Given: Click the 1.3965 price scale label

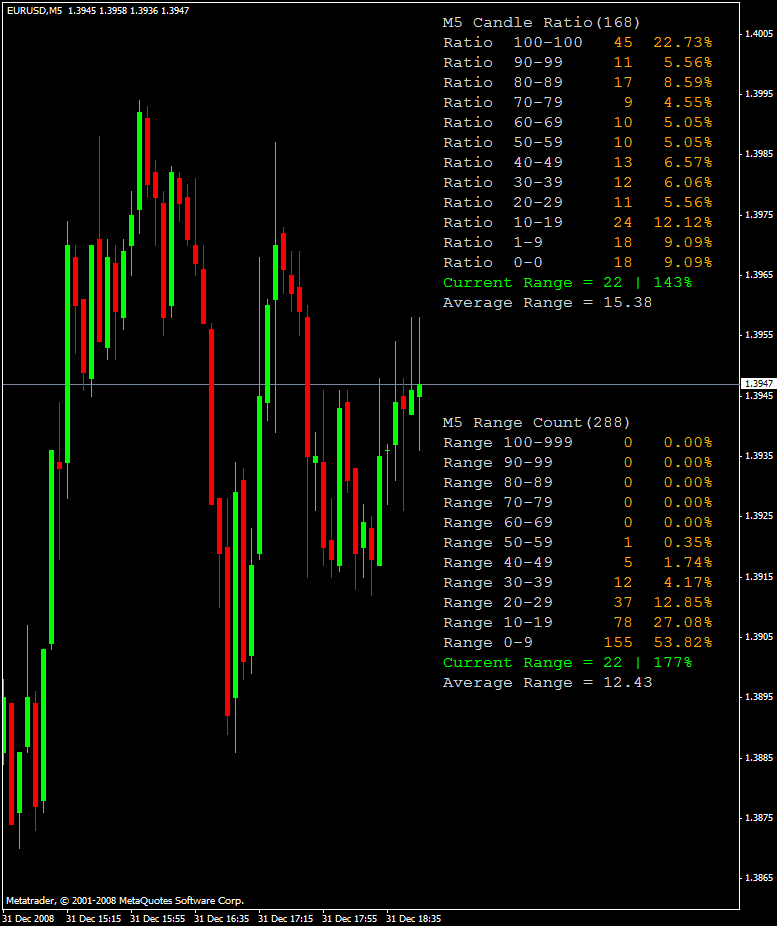Looking at the screenshot, I should tap(759, 275).
